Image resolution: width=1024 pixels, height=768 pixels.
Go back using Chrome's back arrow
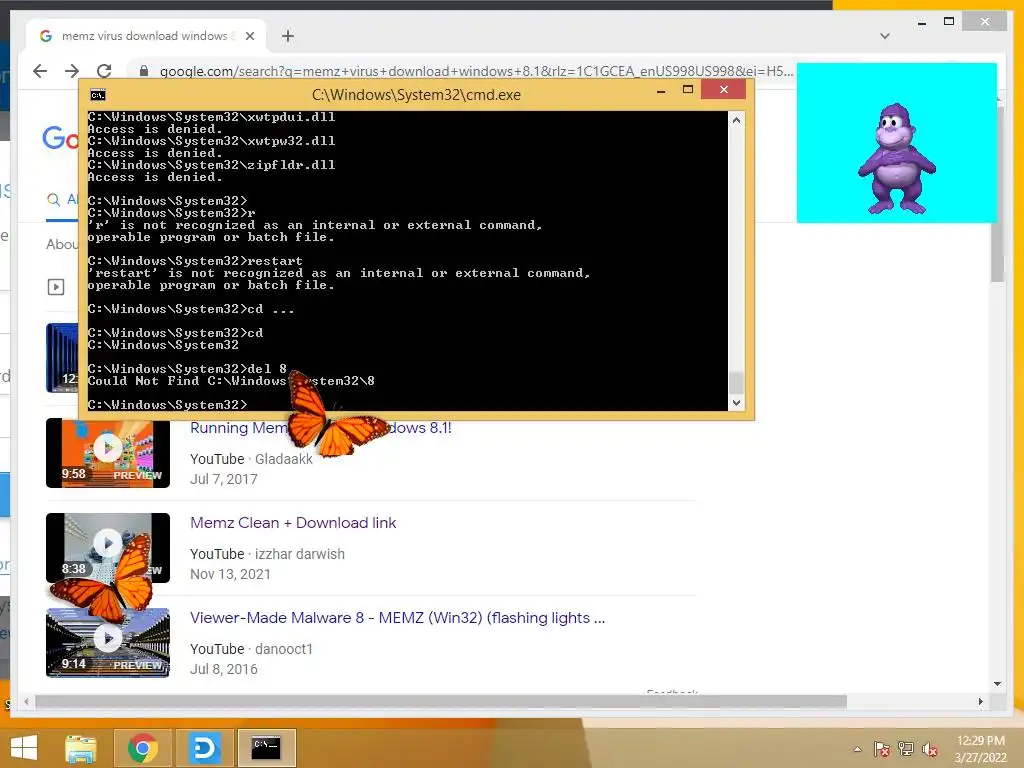point(40,71)
